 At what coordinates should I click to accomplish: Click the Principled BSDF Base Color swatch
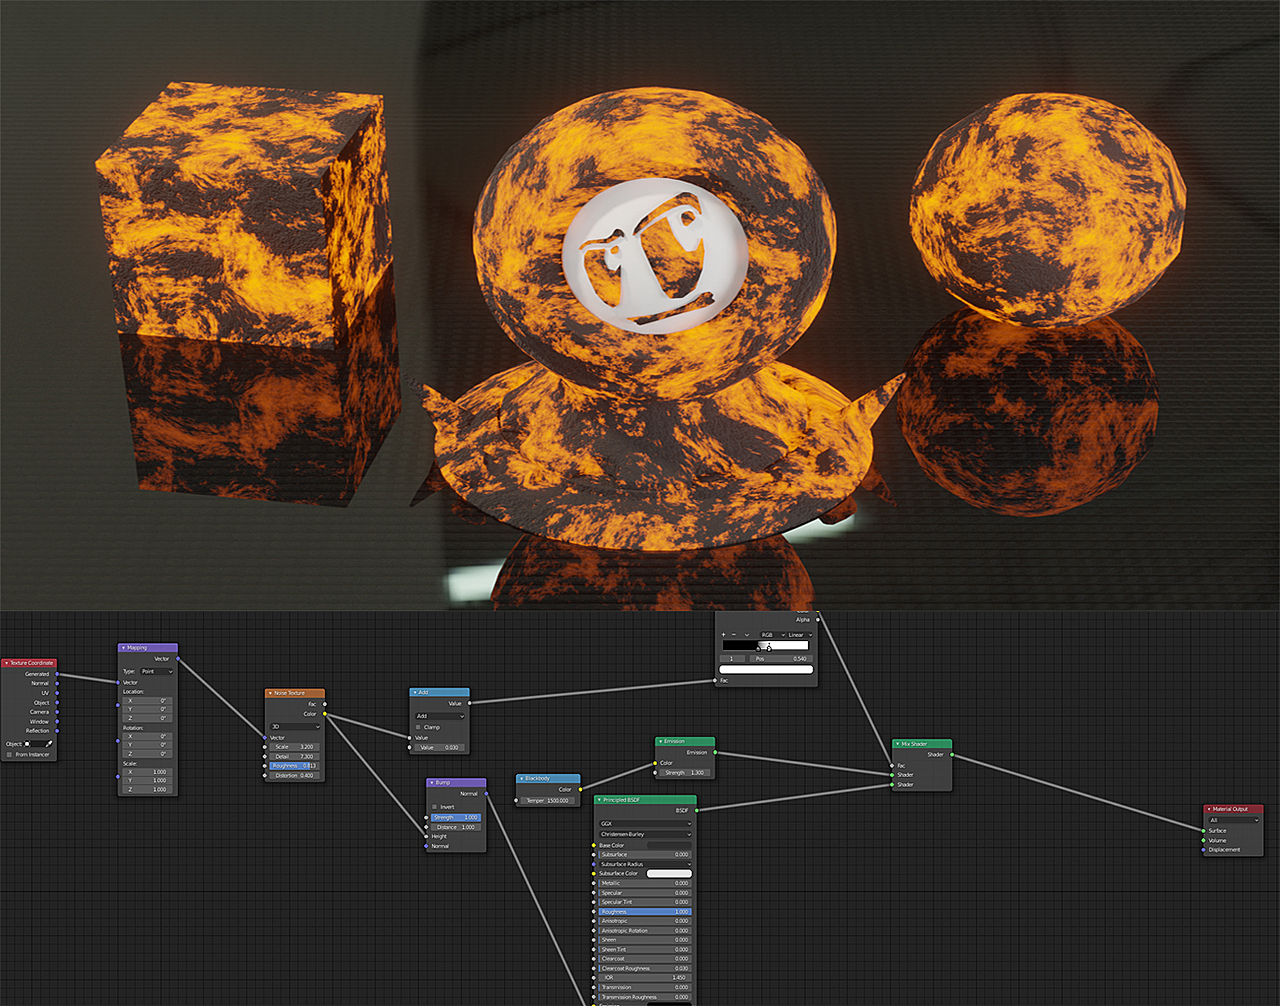pos(669,845)
